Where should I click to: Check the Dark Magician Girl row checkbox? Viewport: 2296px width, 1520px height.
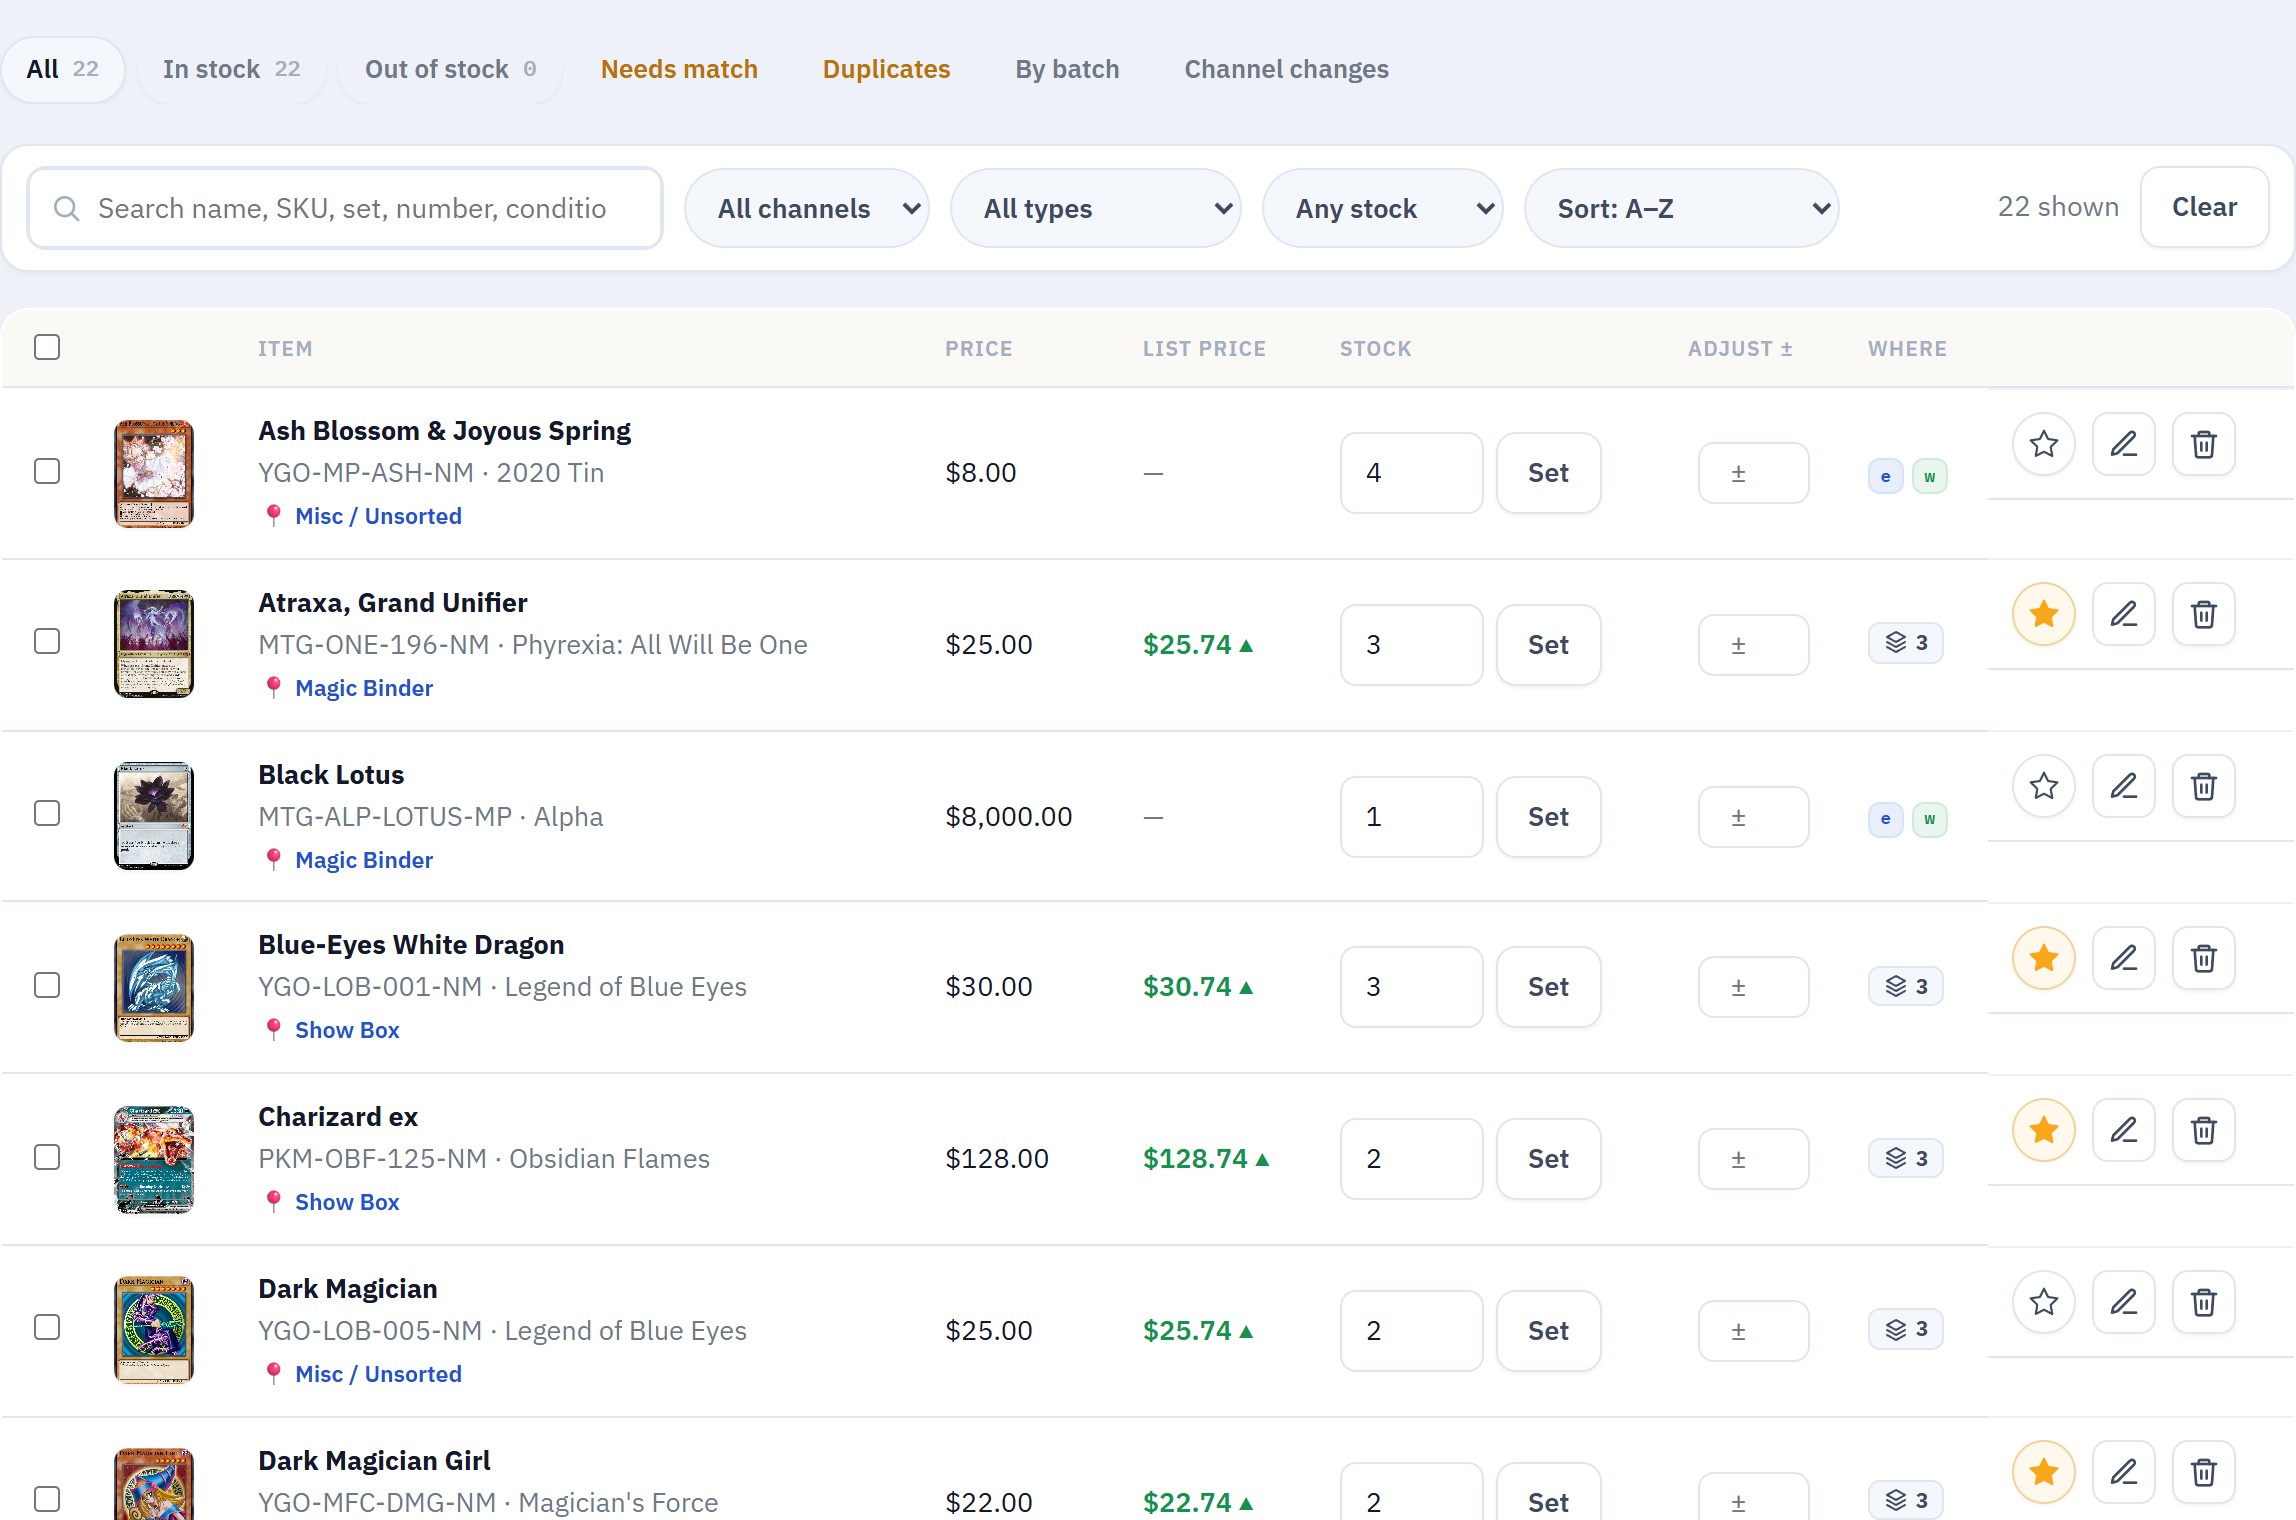point(47,1499)
